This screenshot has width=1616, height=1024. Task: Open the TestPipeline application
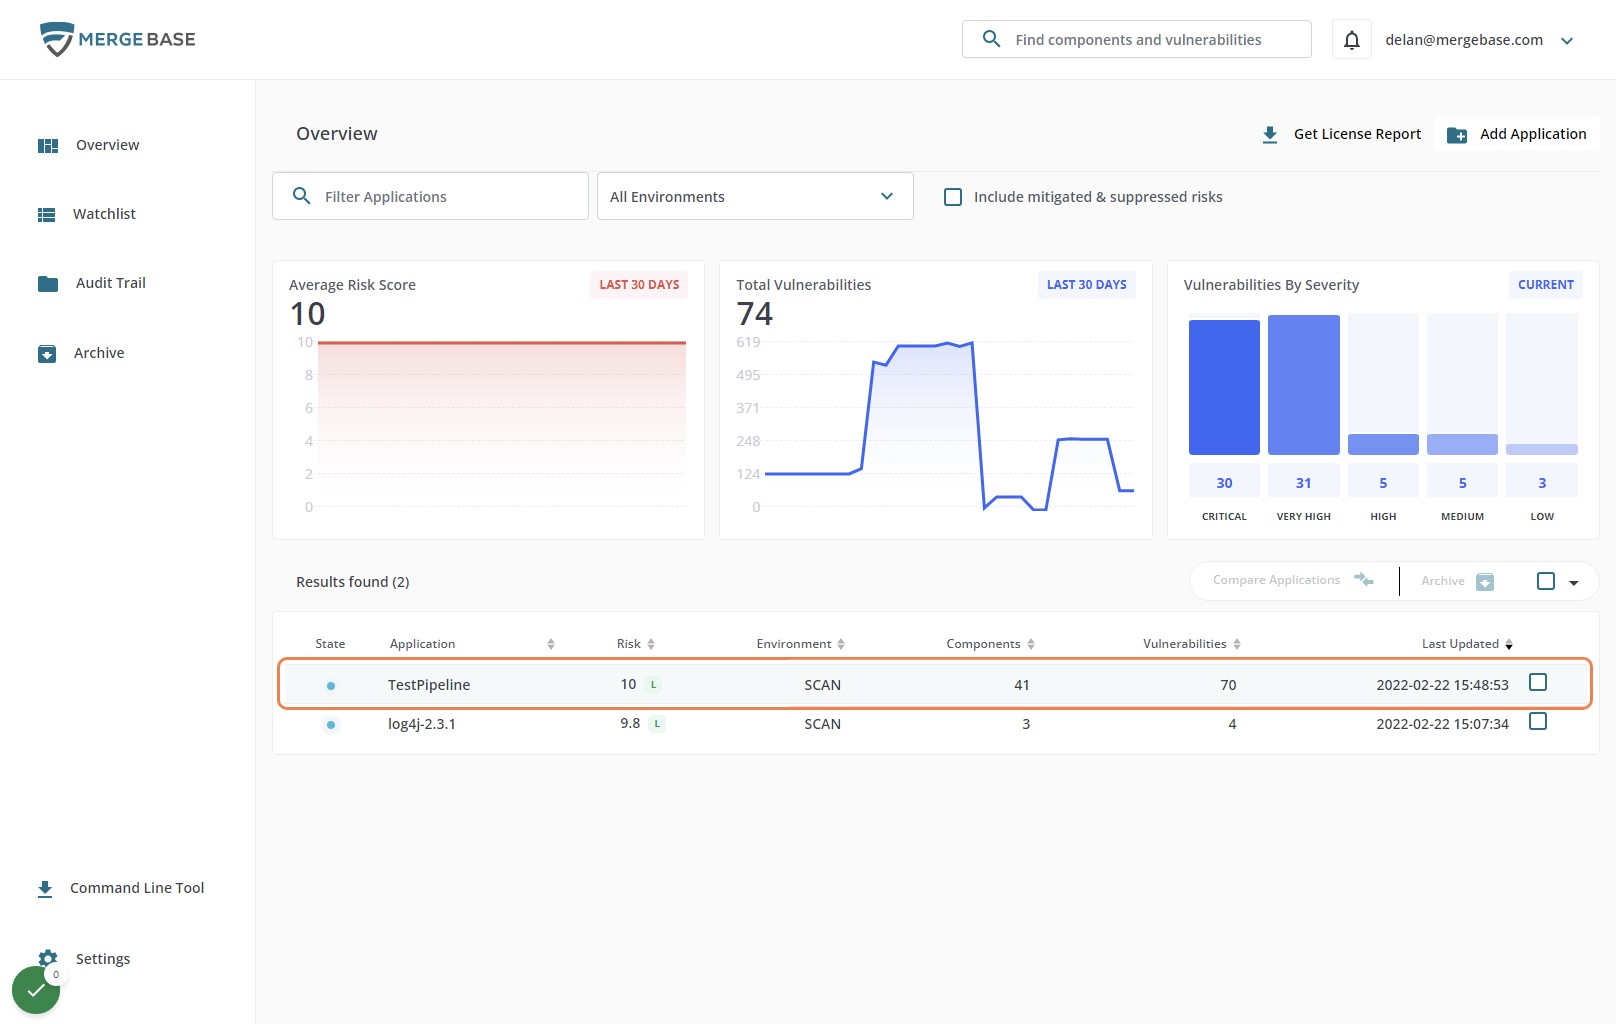pyautogui.click(x=429, y=685)
